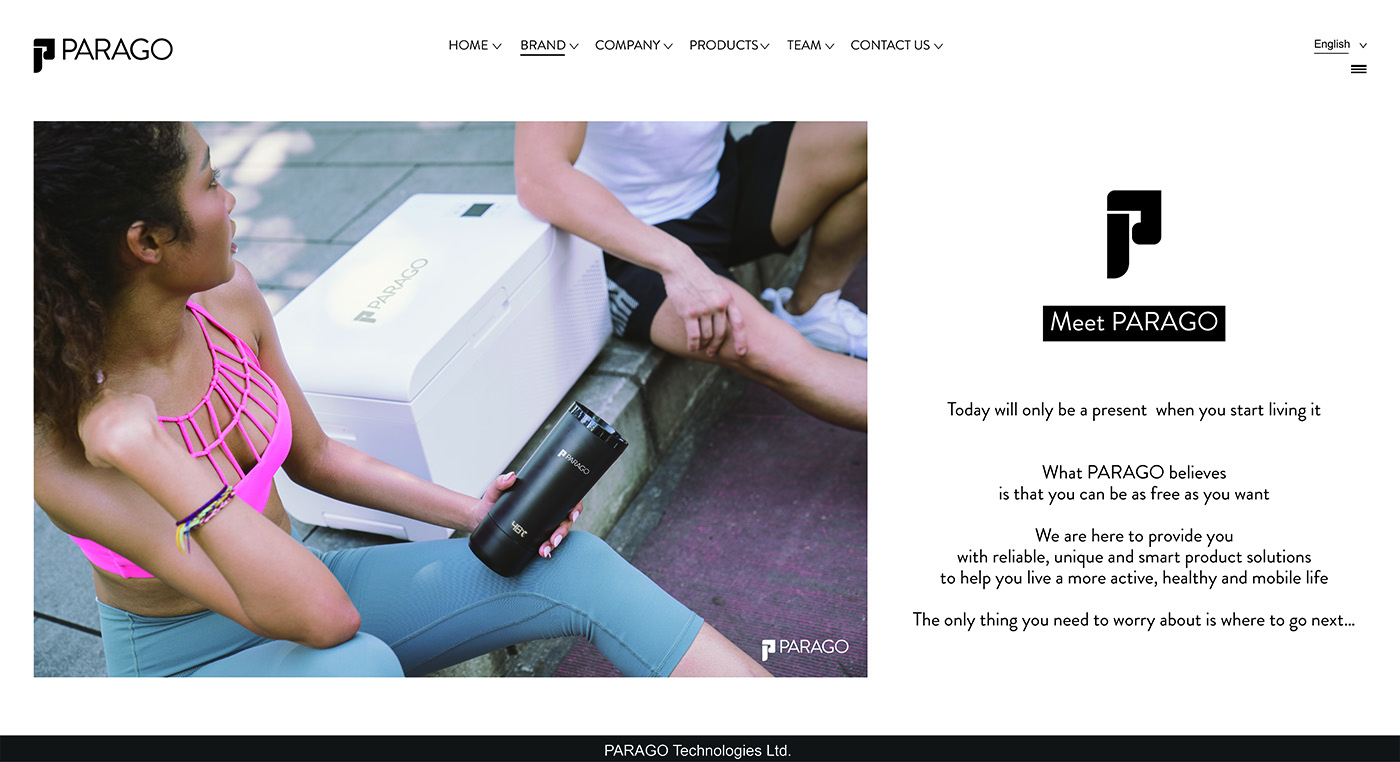Click the PARAGO logo in the header
Screen dimensions: 1400x762
103,54
